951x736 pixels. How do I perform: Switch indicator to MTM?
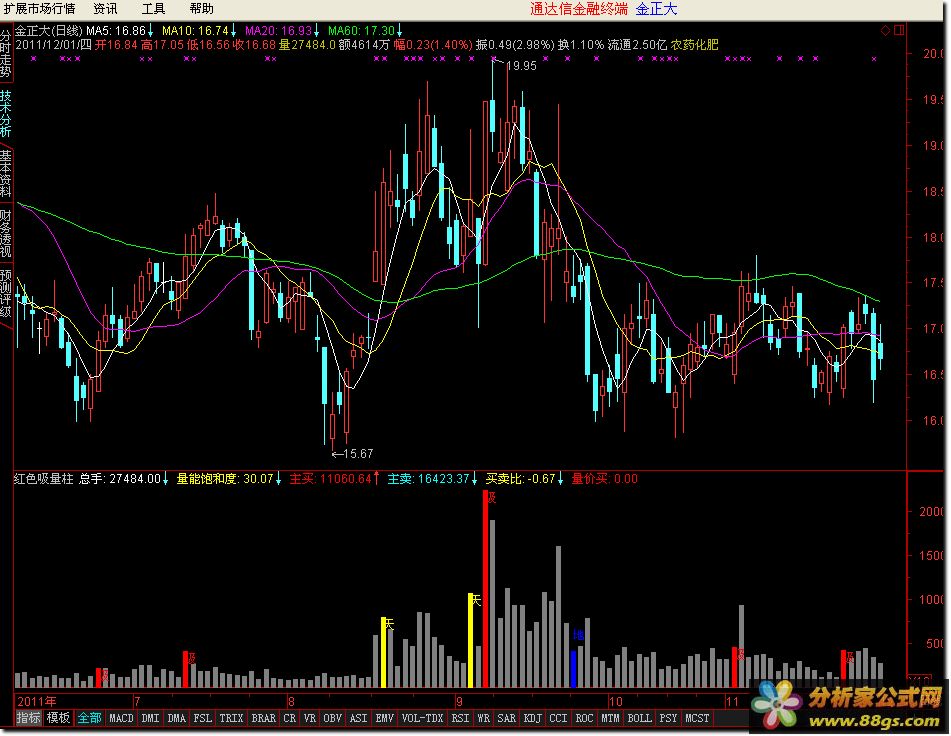(x=610, y=718)
